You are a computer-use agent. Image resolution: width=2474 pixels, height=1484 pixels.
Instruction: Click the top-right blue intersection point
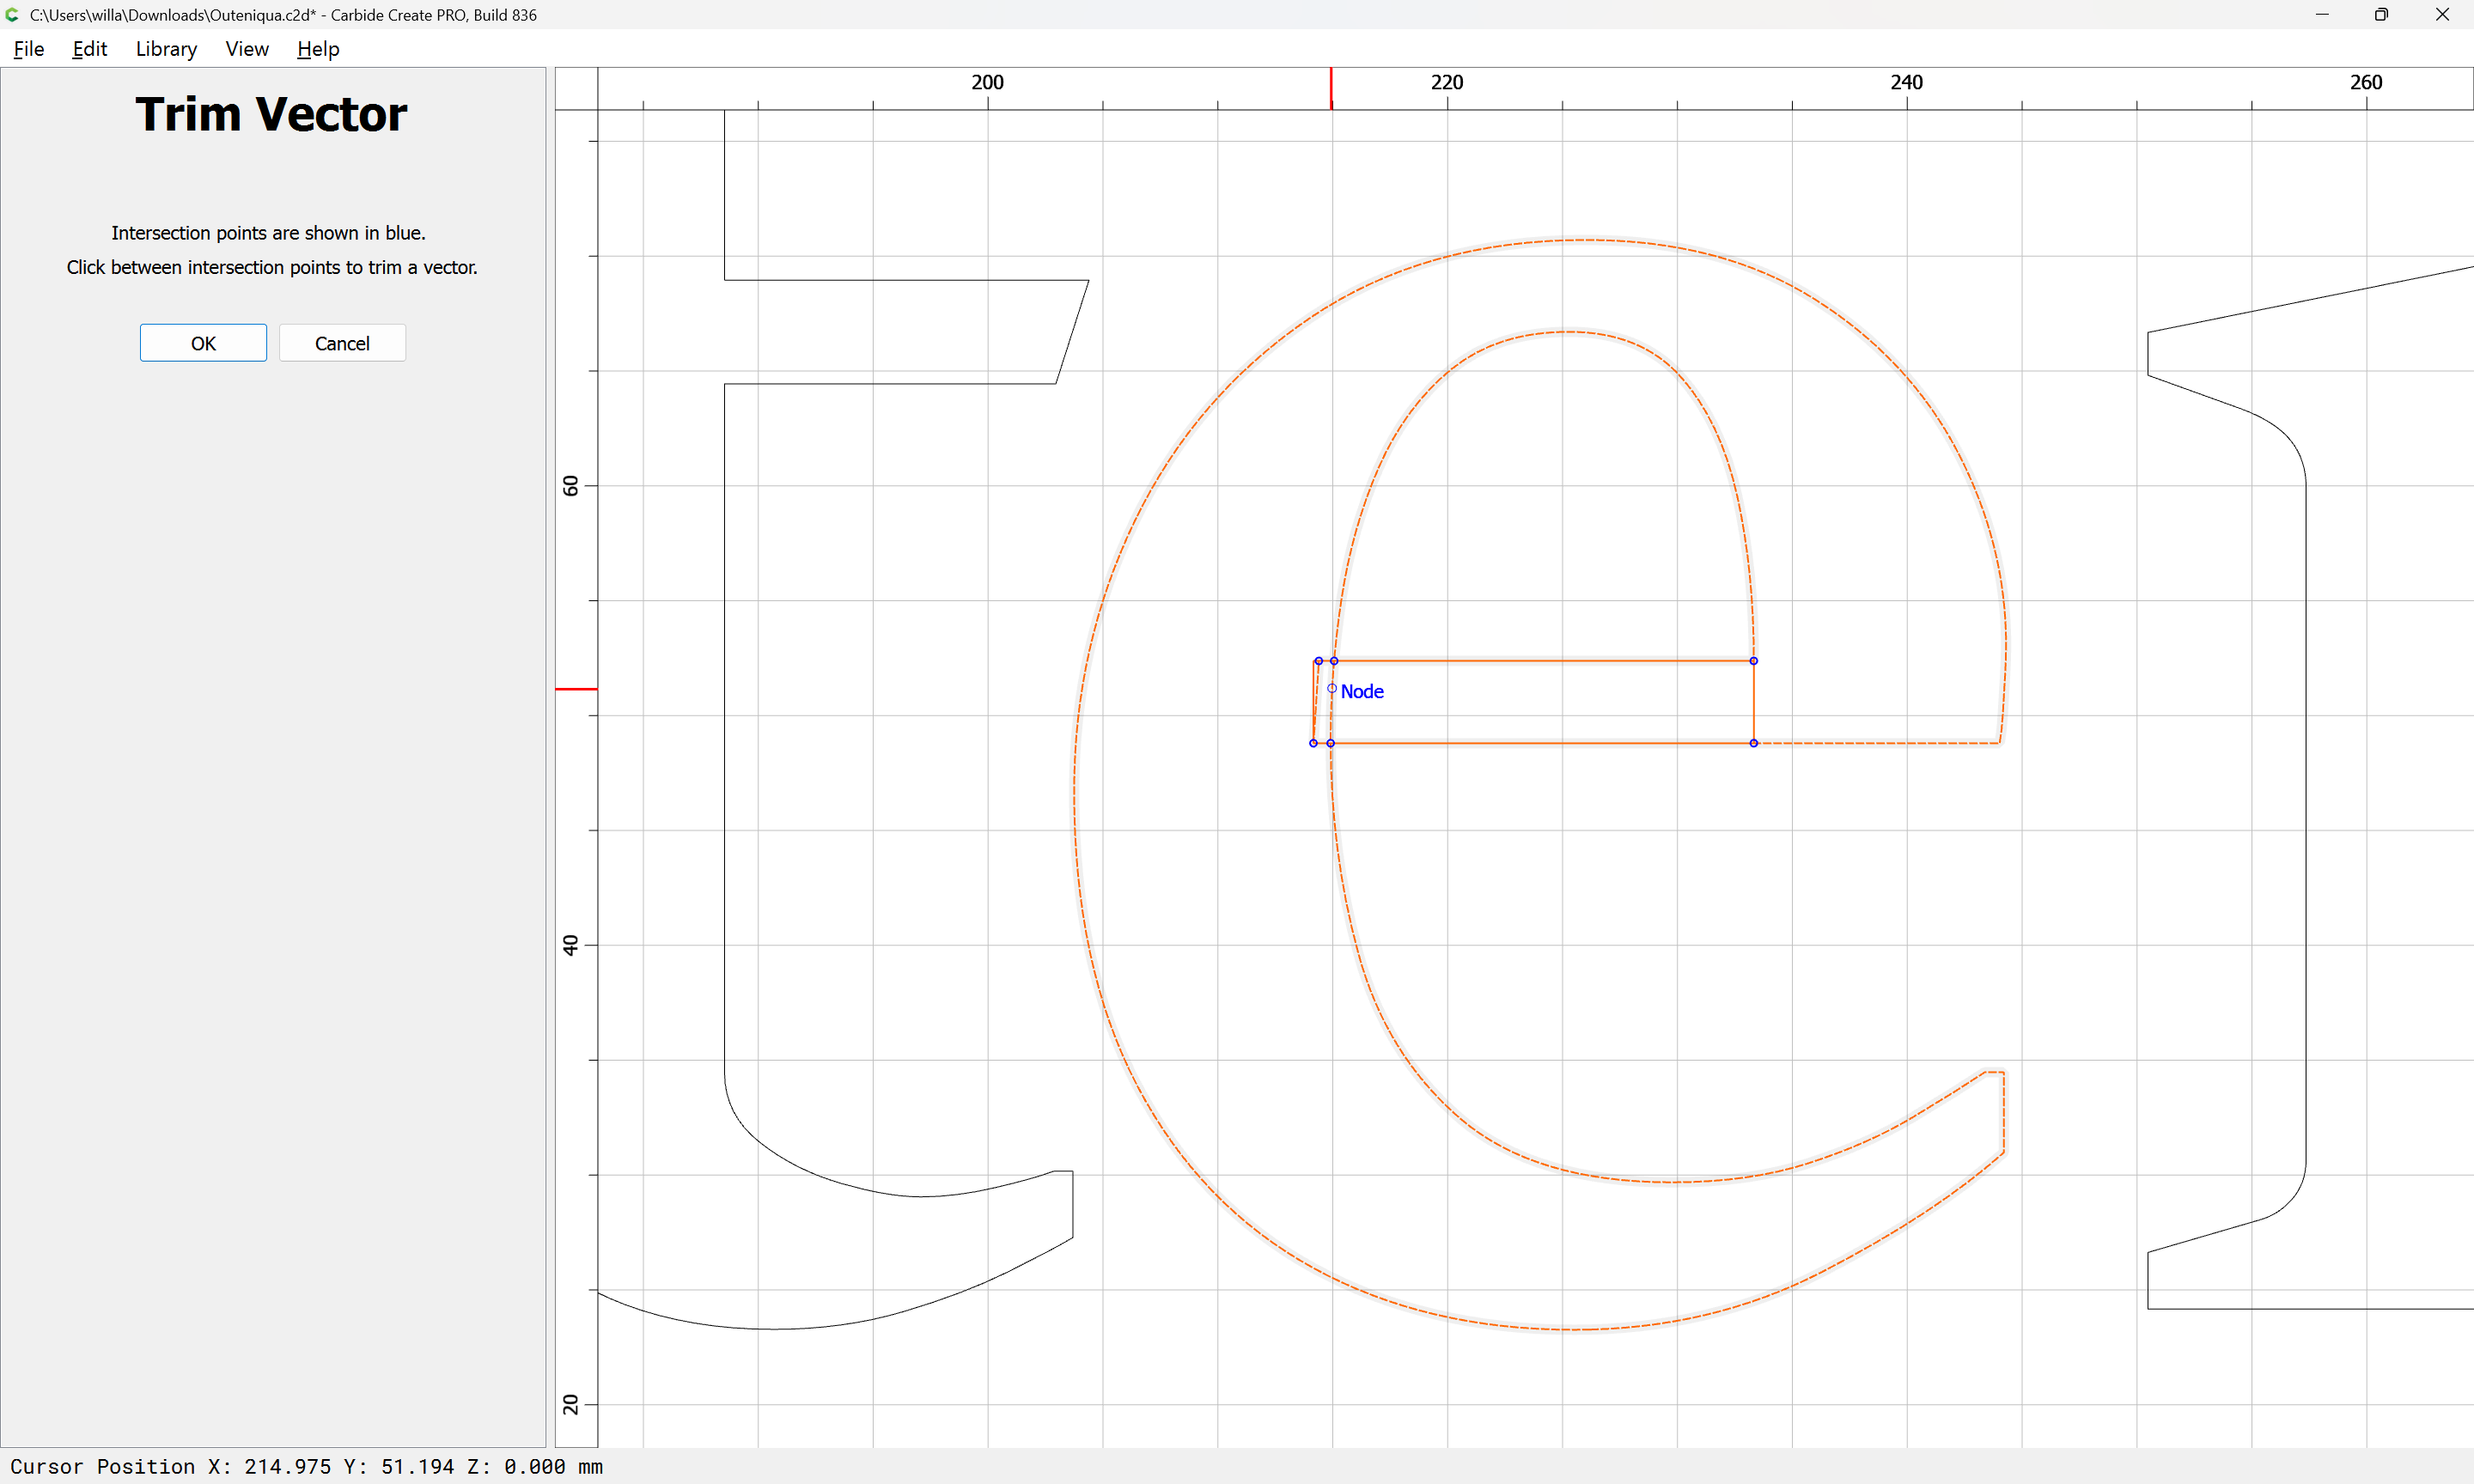tap(1753, 661)
